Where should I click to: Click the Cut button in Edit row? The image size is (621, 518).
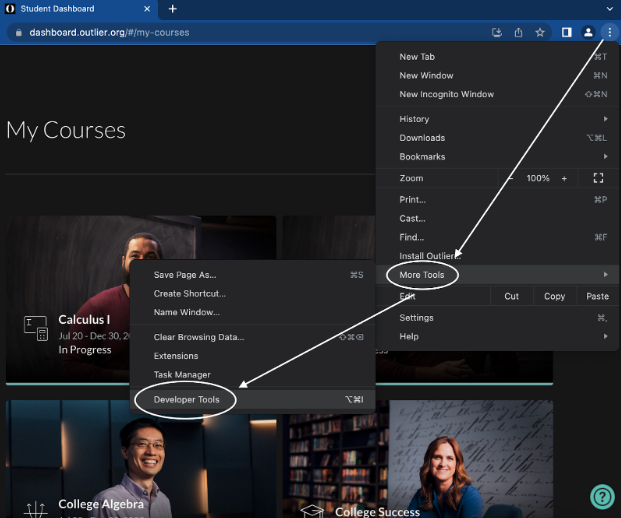tap(511, 296)
